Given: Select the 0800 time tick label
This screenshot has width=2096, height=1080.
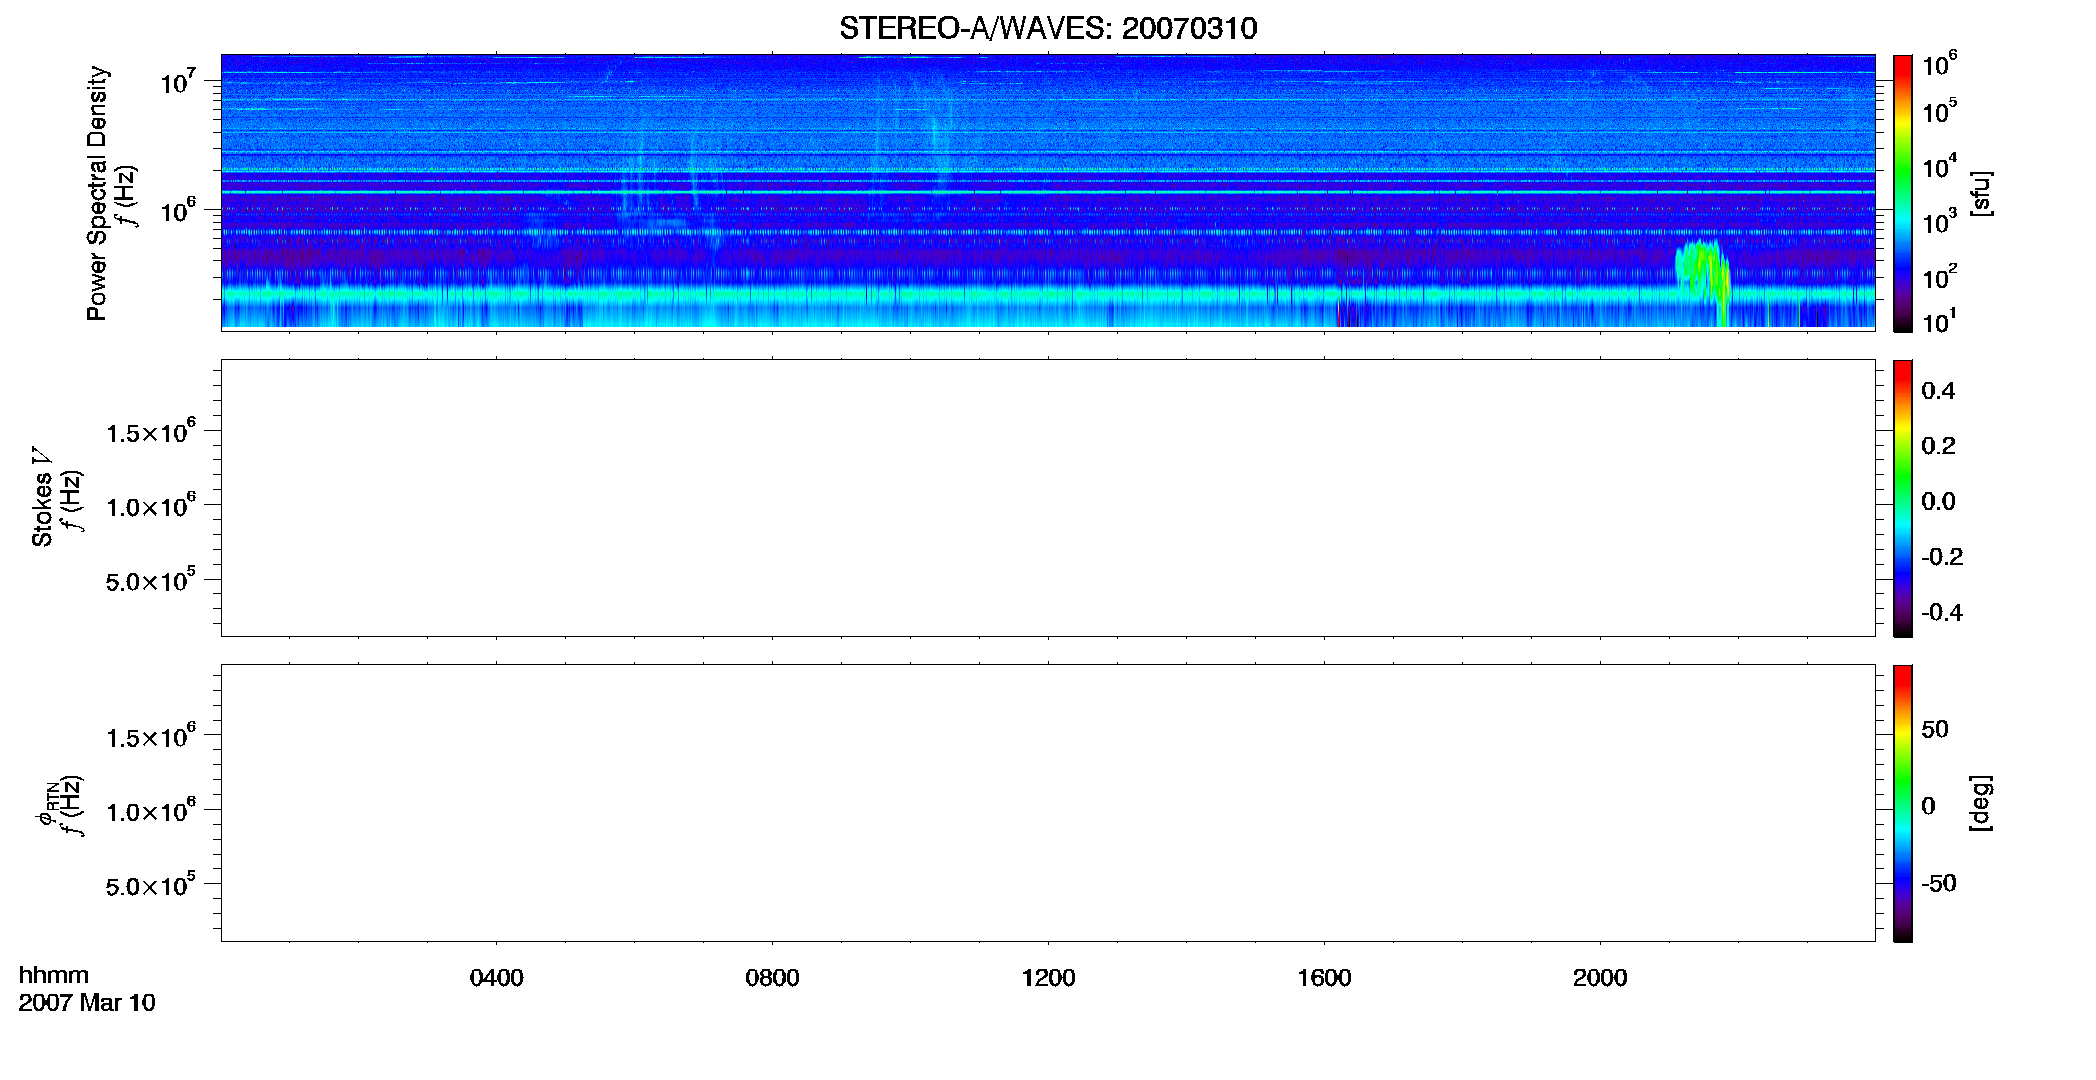Looking at the screenshot, I should (772, 978).
